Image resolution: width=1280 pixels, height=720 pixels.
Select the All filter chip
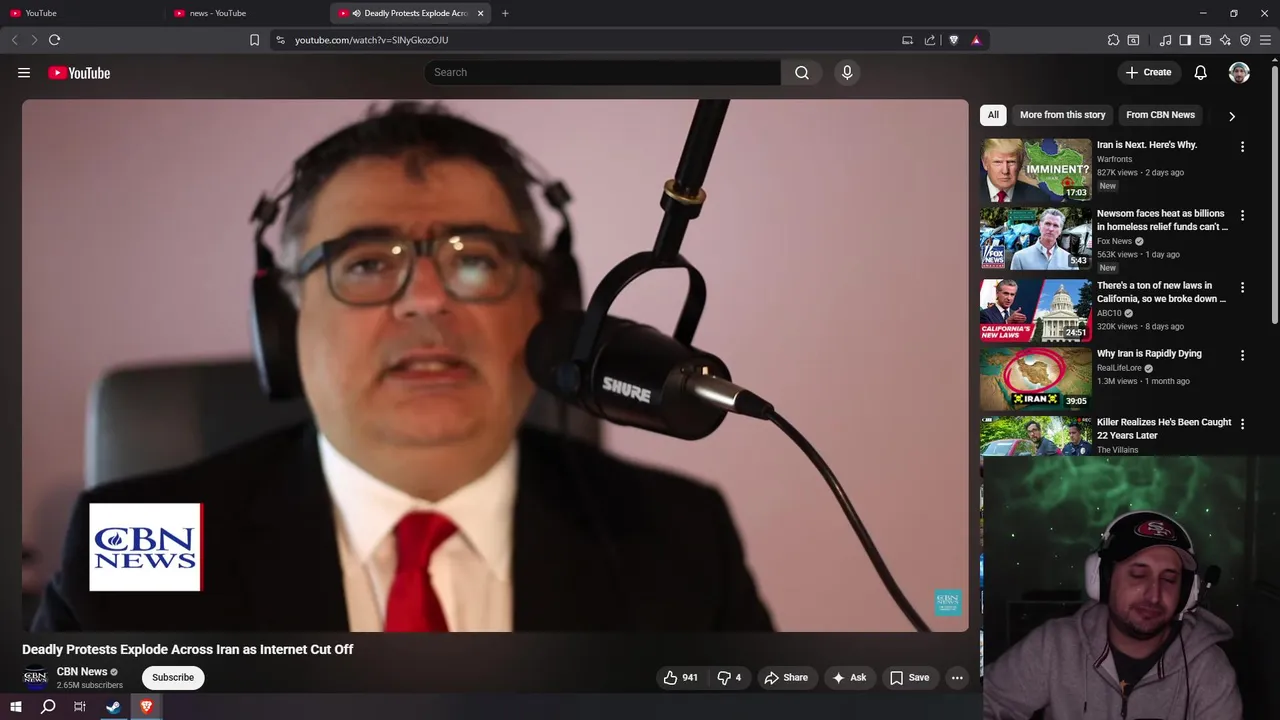pyautogui.click(x=993, y=115)
